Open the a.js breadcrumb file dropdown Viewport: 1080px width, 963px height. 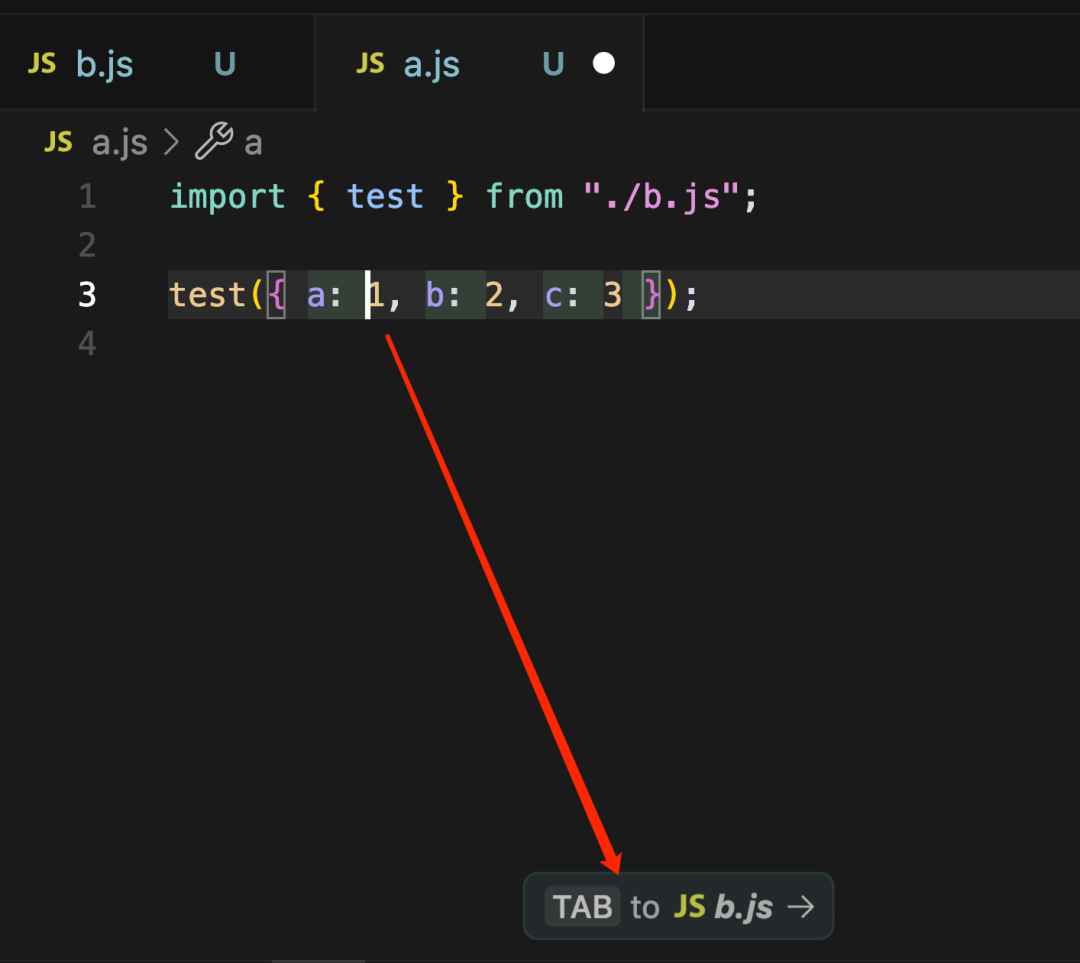click(120, 143)
